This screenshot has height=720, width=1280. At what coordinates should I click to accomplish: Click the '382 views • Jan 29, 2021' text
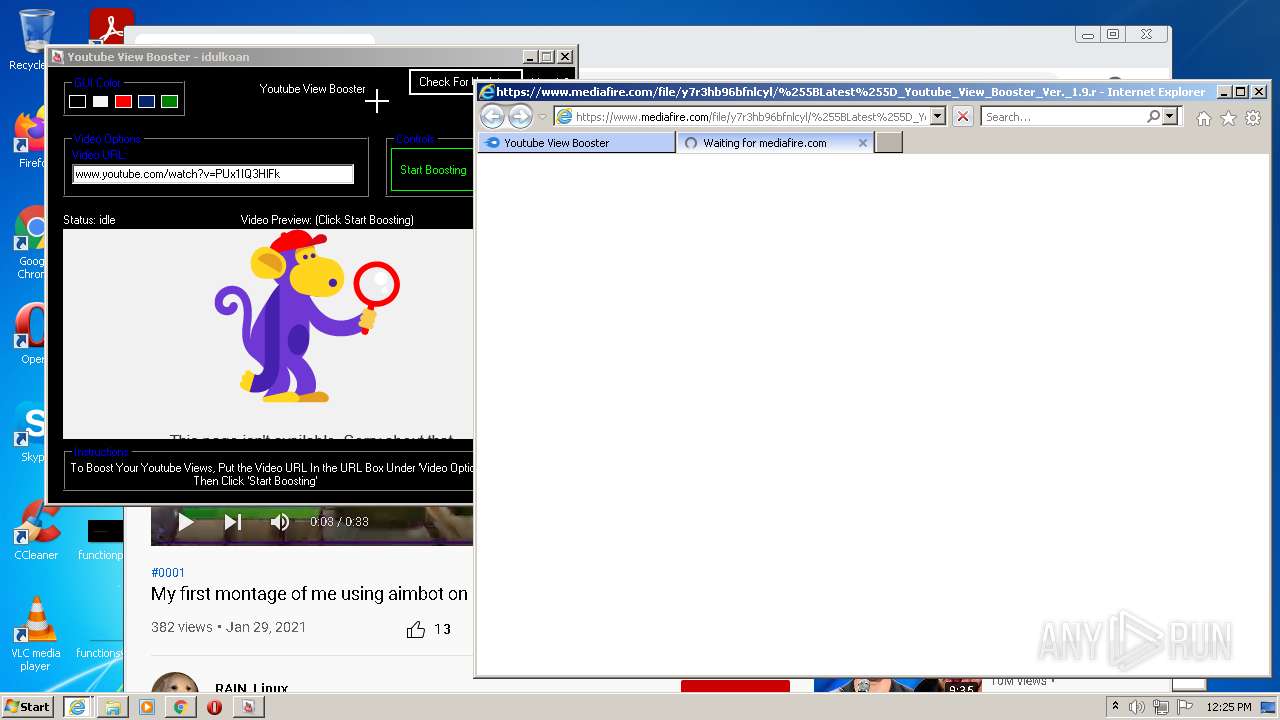click(228, 627)
